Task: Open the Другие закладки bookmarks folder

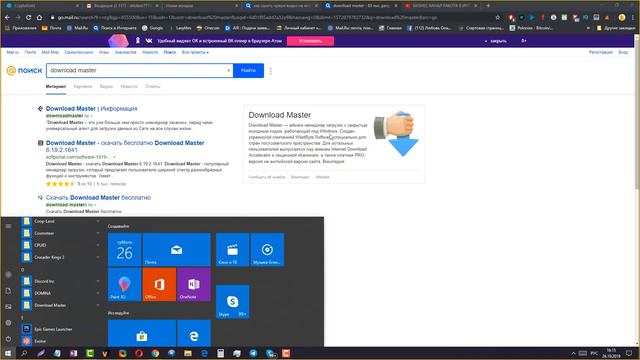Action: point(616,28)
